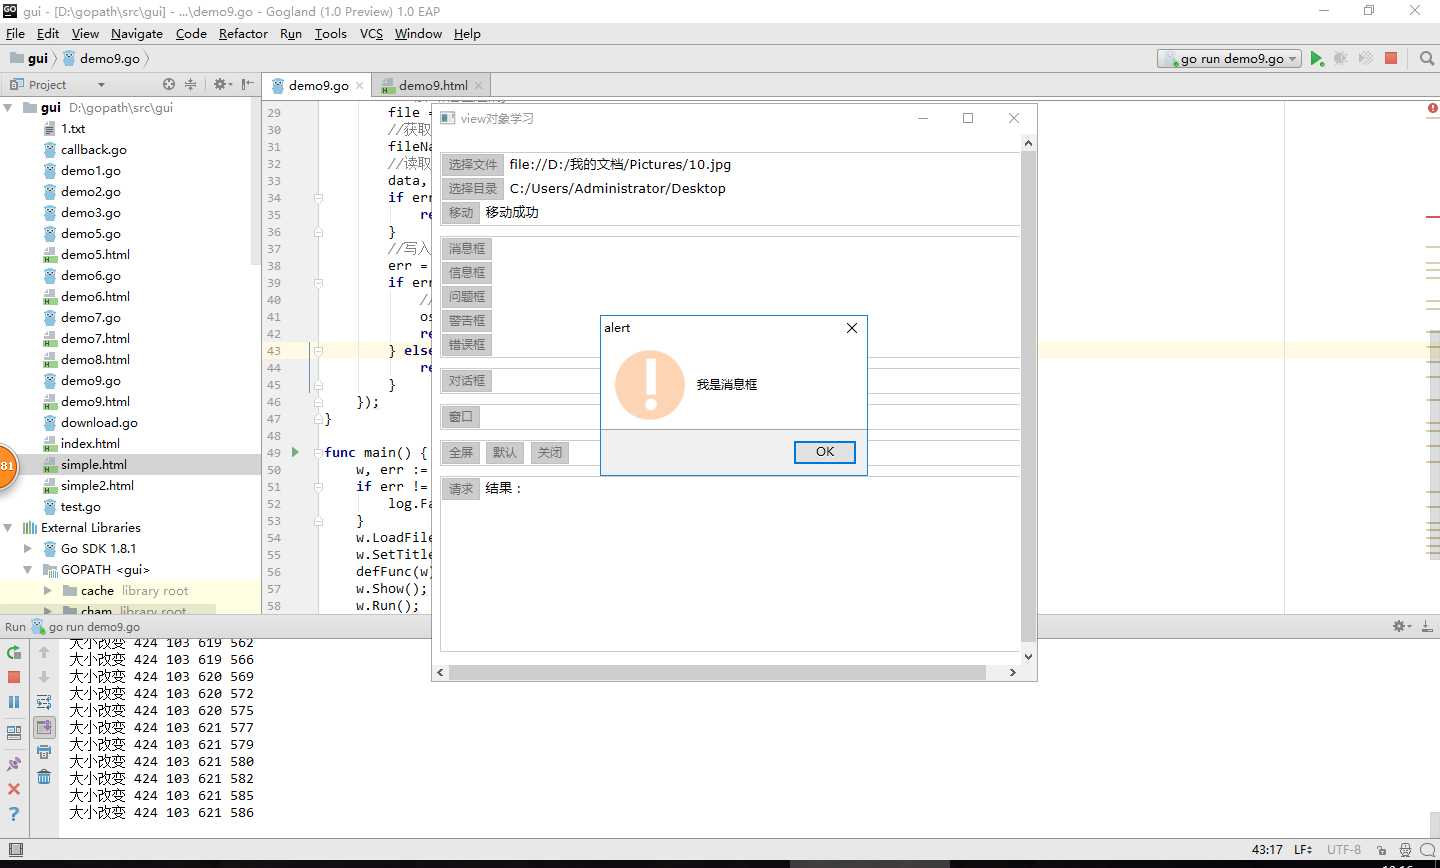Click scroll-down arrow of view对象学习 window
The height and width of the screenshot is (868, 1440).
coord(1028,657)
